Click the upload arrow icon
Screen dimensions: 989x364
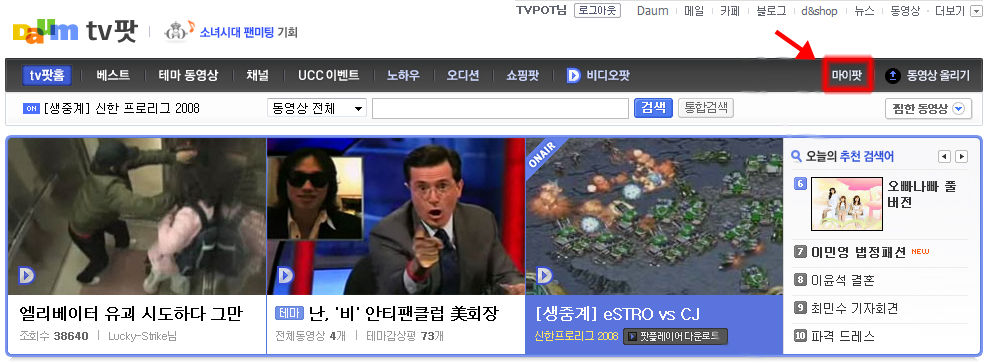click(x=892, y=76)
